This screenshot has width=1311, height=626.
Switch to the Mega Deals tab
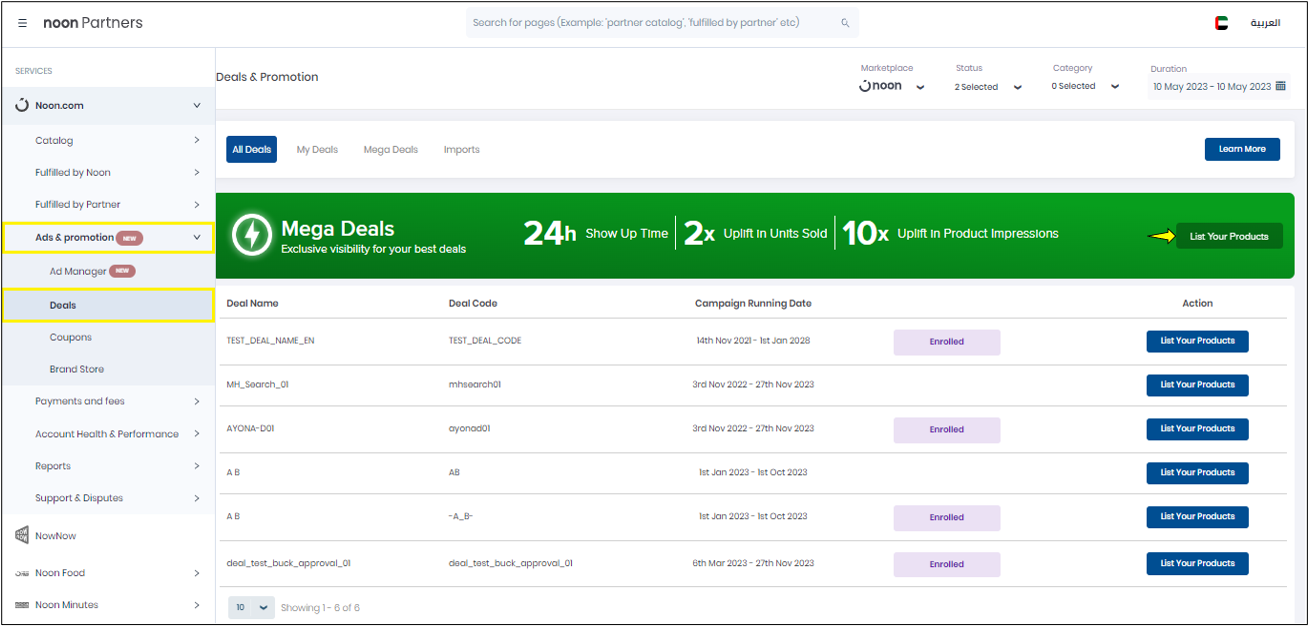(x=390, y=150)
